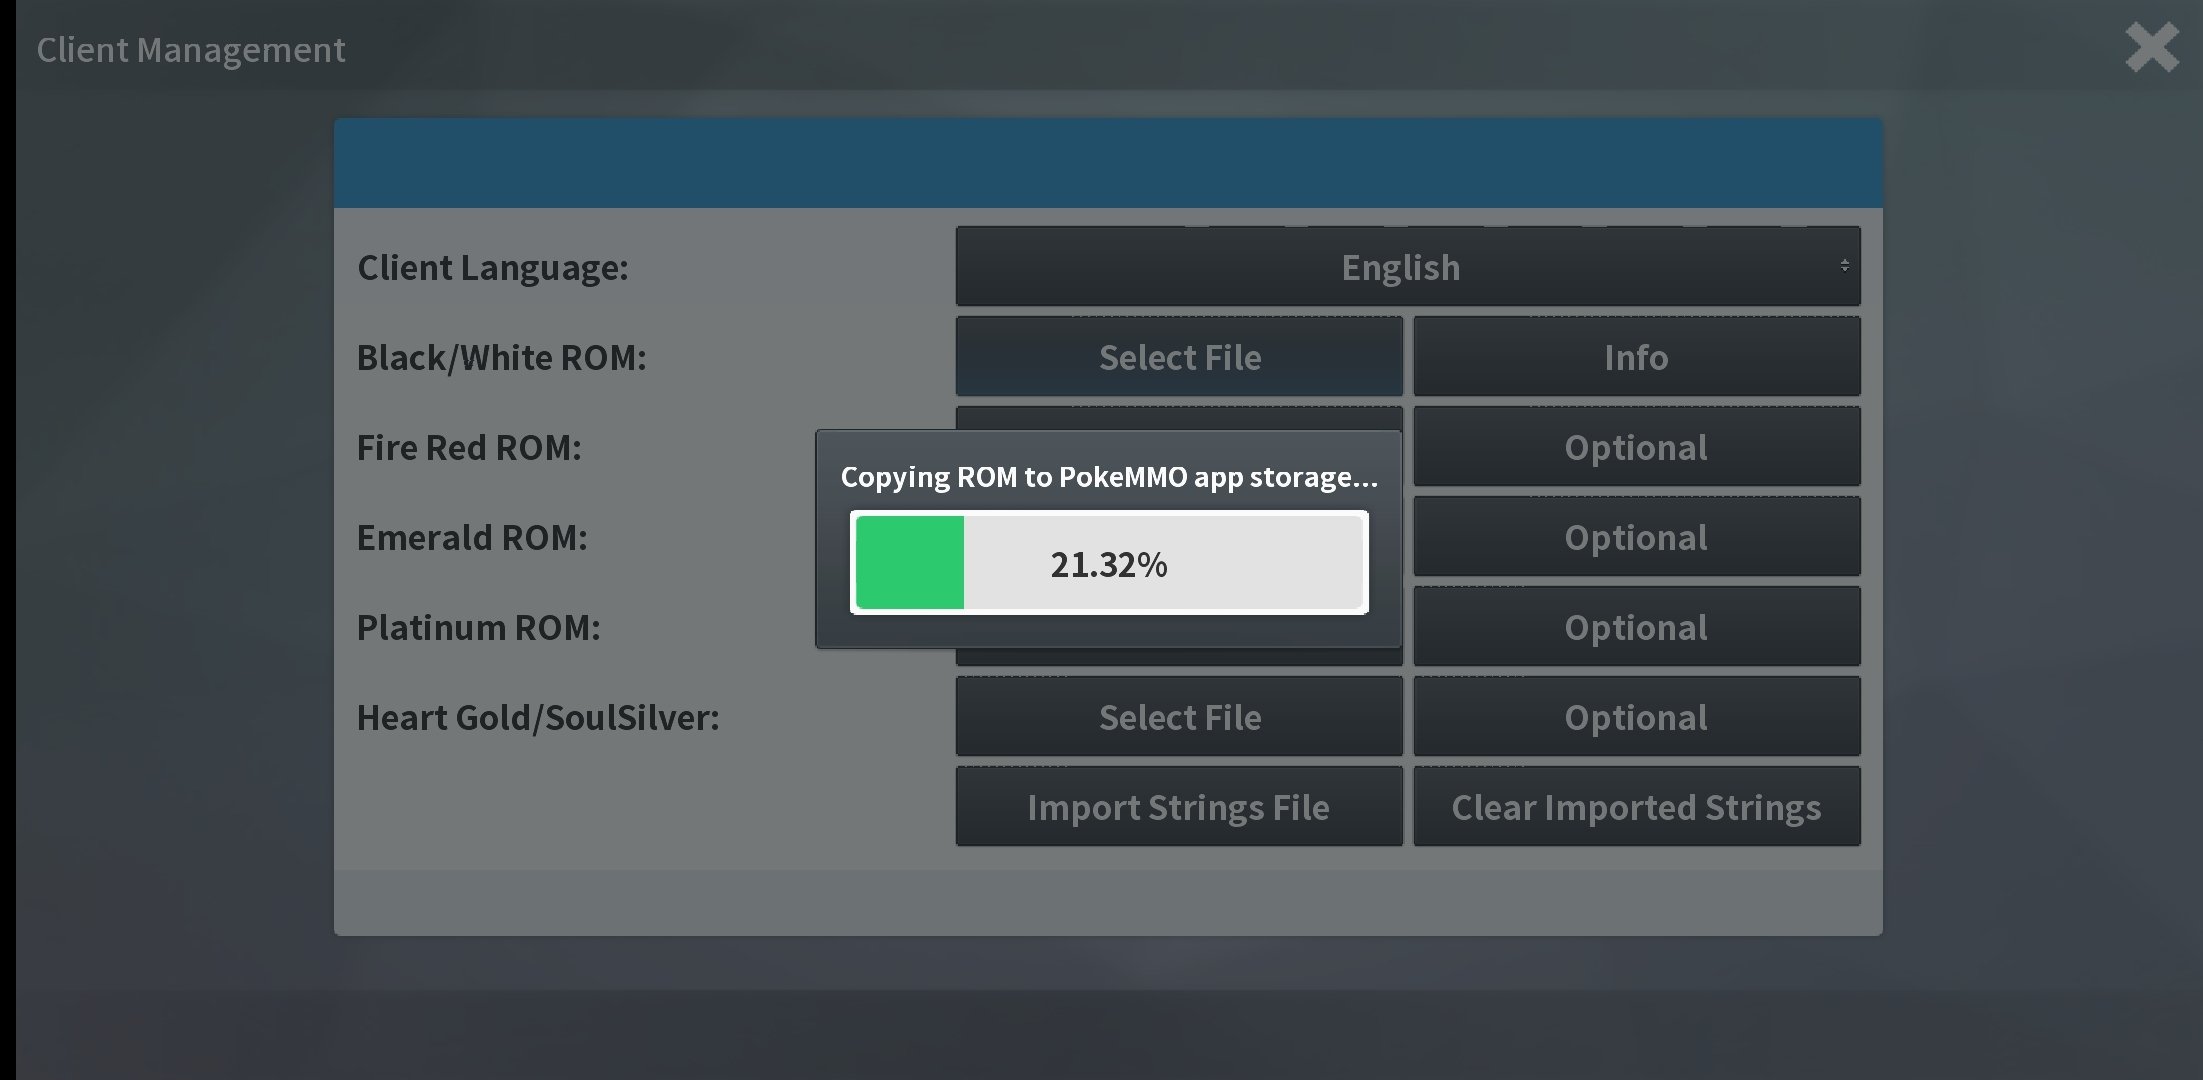The height and width of the screenshot is (1080, 2203).
Task: Click the Emerald ROM Optional button
Action: tap(1635, 536)
